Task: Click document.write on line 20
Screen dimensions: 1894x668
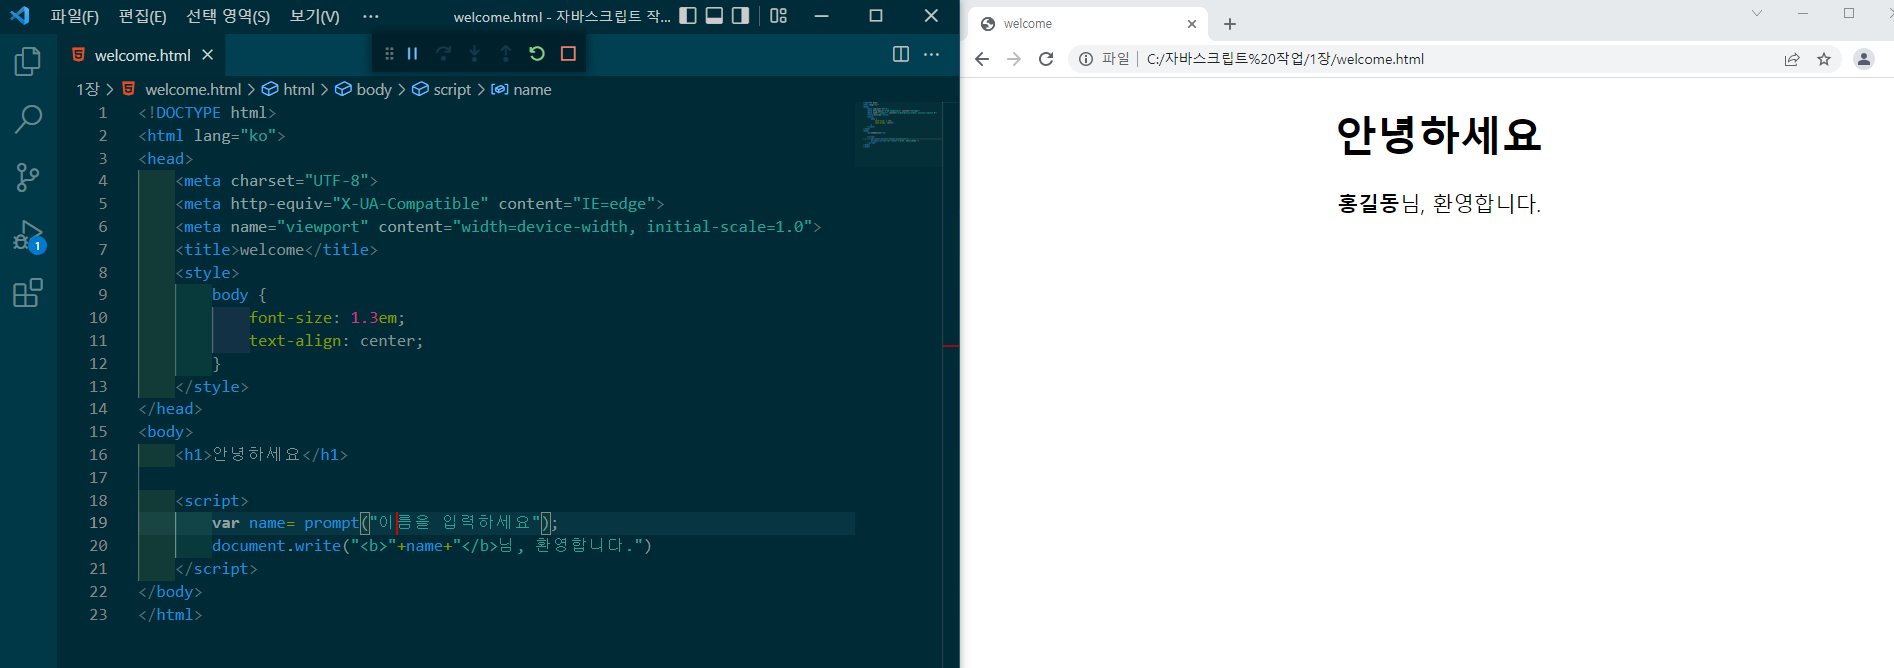Action: 277,545
